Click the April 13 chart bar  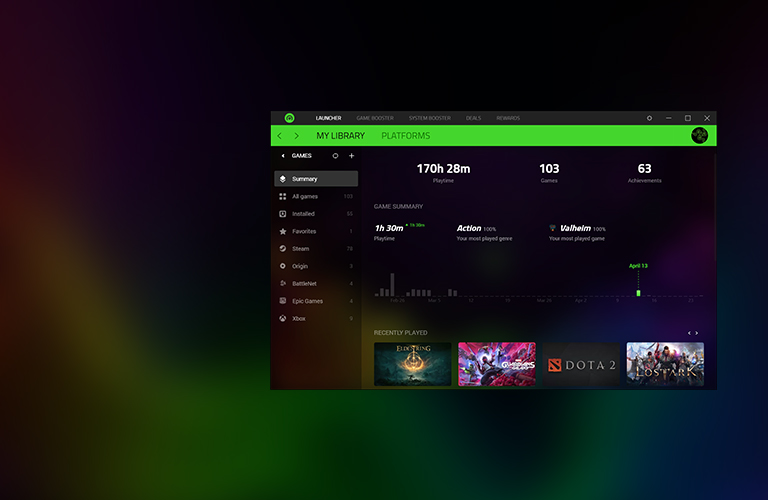(x=638, y=293)
